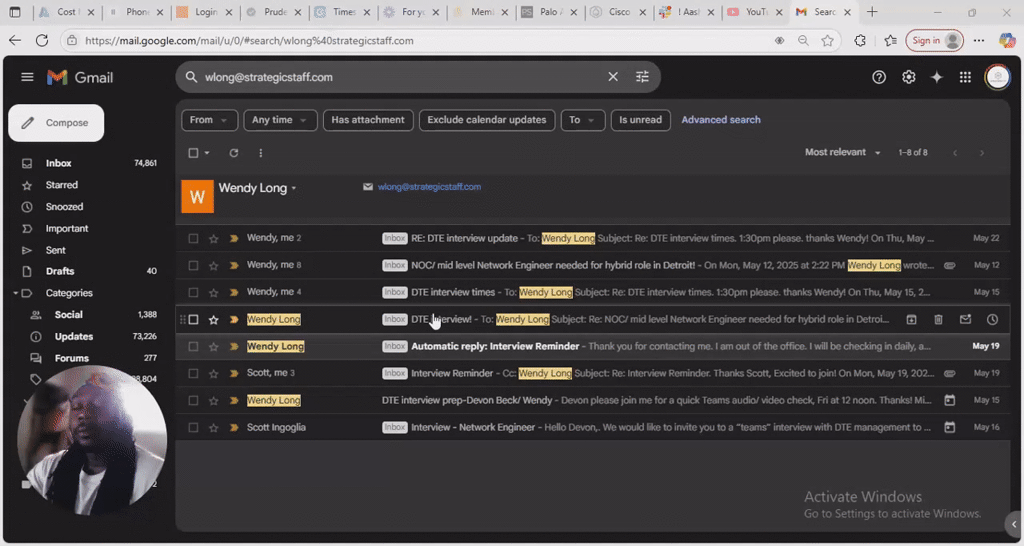Archive the DTE Interview! email
1024x546 pixels.
pyautogui.click(x=911, y=319)
